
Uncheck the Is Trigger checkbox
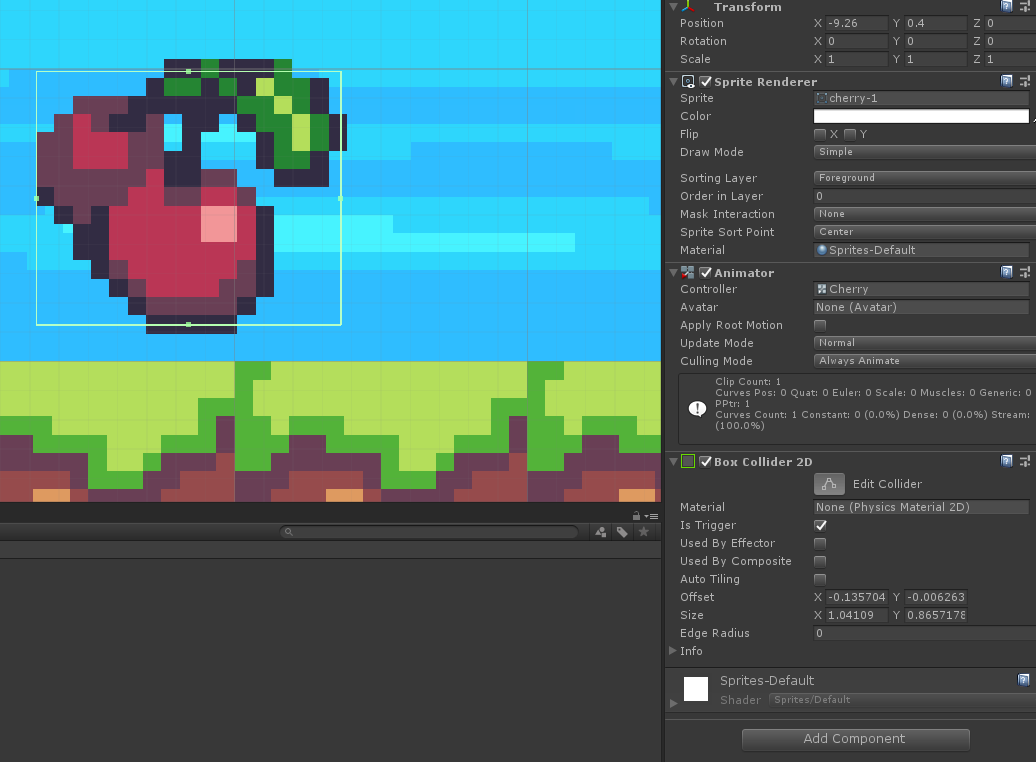820,525
